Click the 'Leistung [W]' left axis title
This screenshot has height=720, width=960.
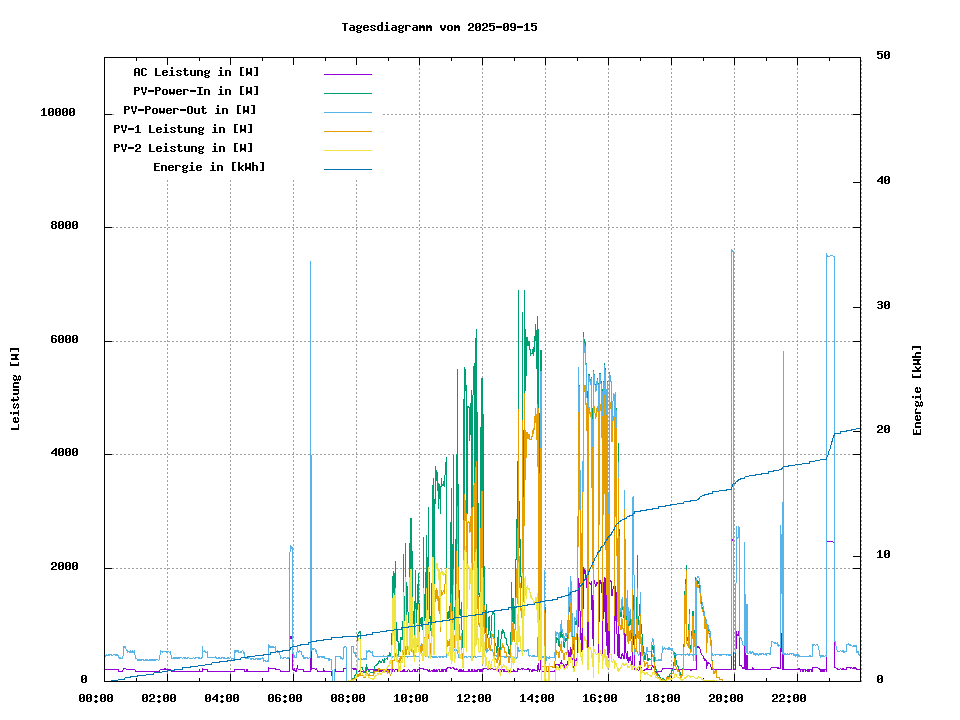(16, 389)
